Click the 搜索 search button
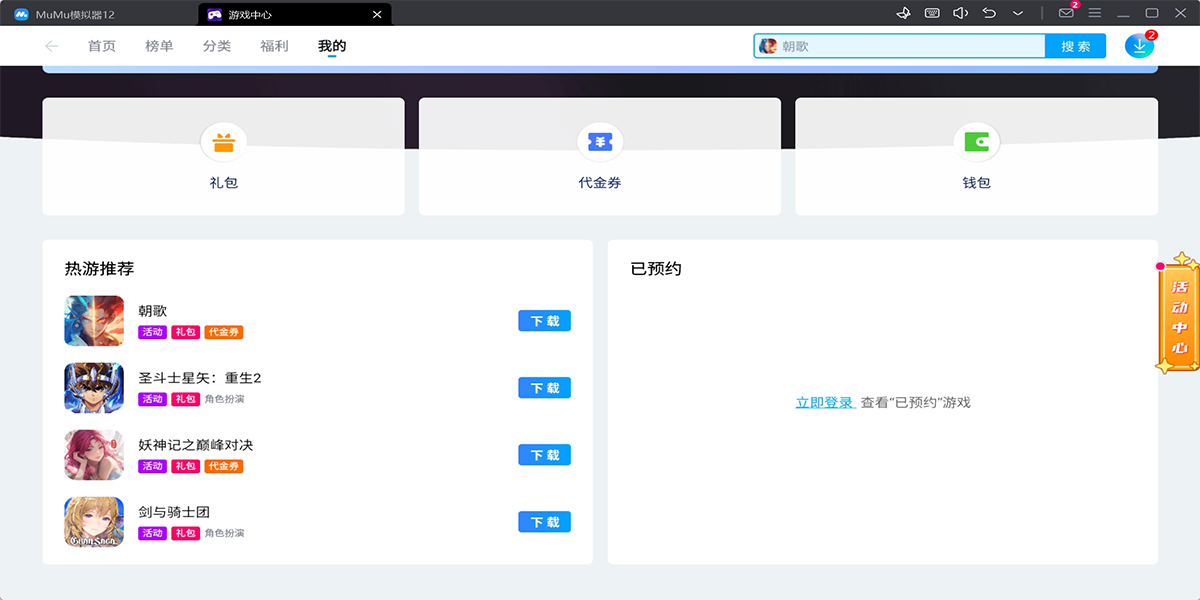Viewport: 1200px width, 600px height. pos(1075,46)
